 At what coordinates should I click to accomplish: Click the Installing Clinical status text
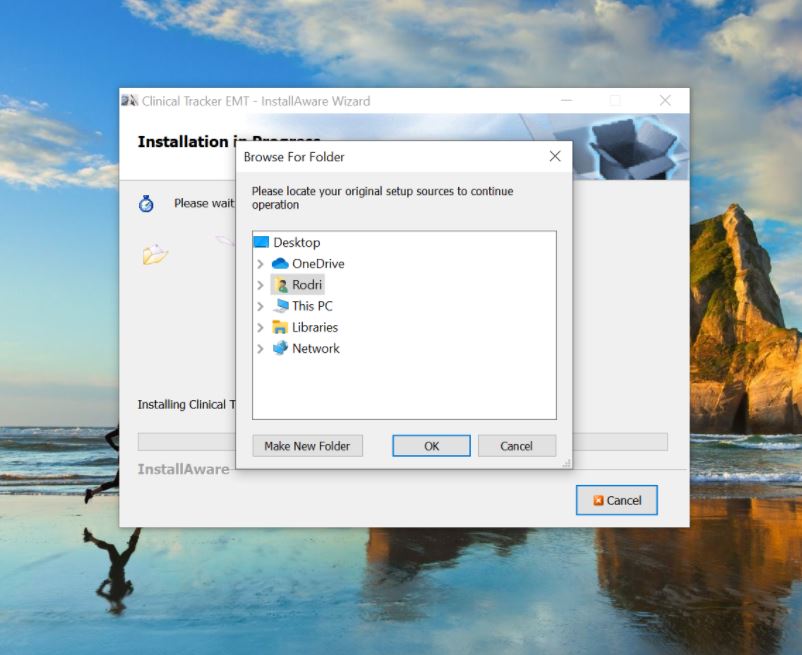point(187,404)
